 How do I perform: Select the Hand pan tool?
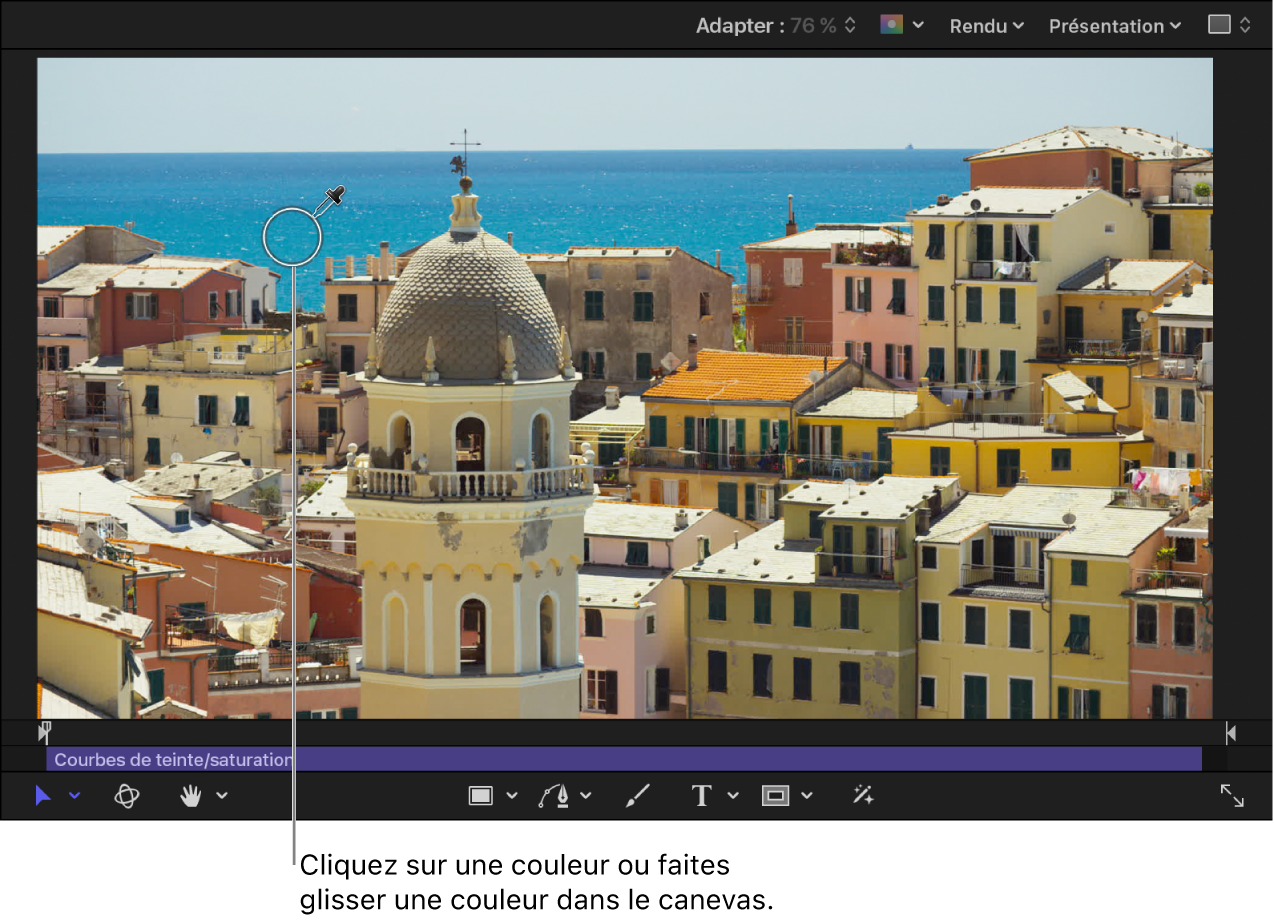click(x=190, y=796)
